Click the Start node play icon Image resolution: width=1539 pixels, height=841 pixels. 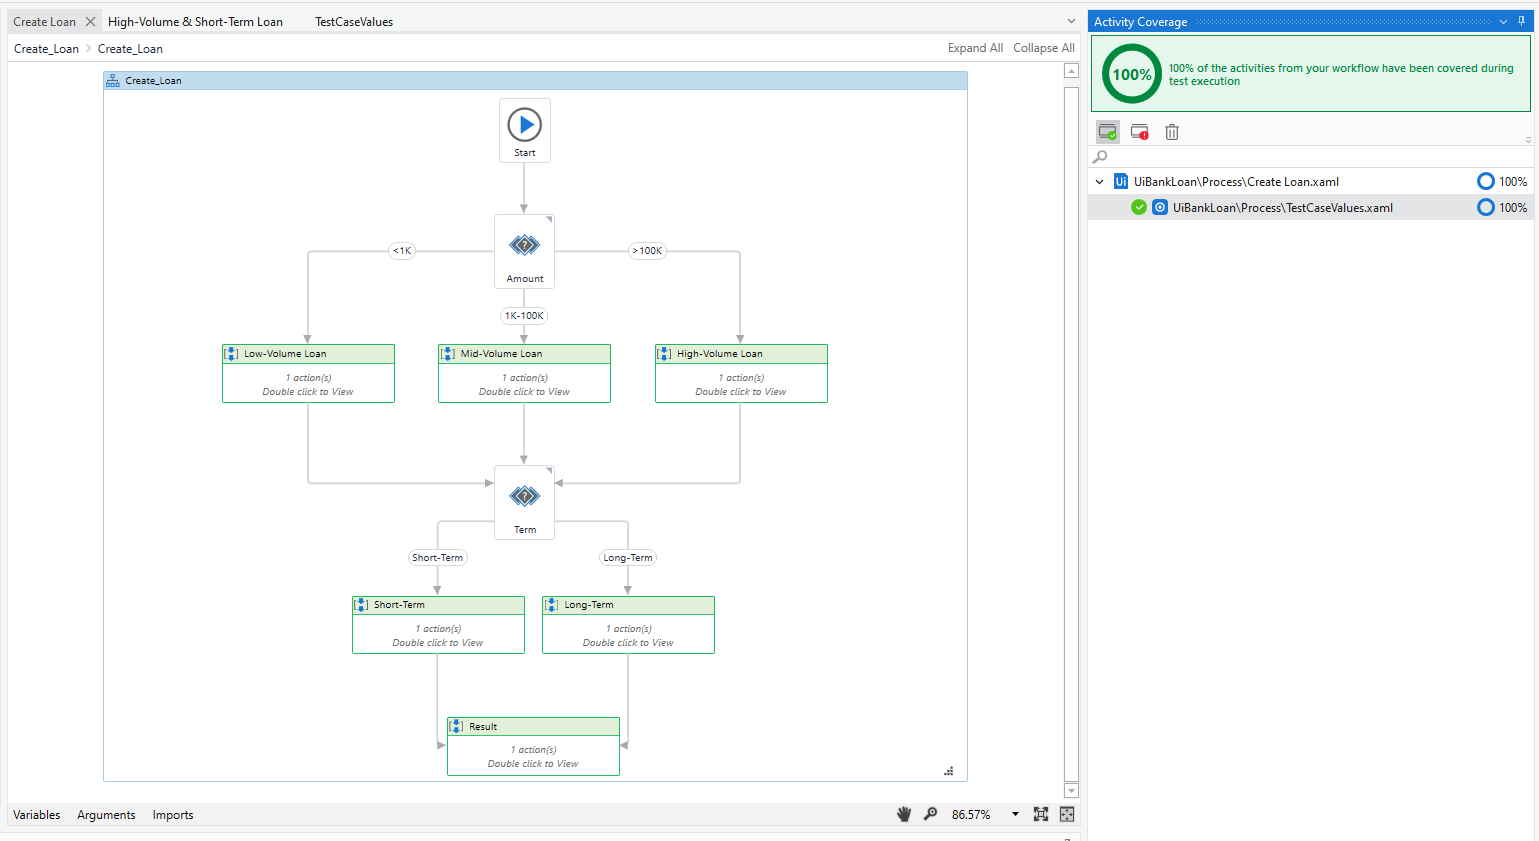coord(524,125)
